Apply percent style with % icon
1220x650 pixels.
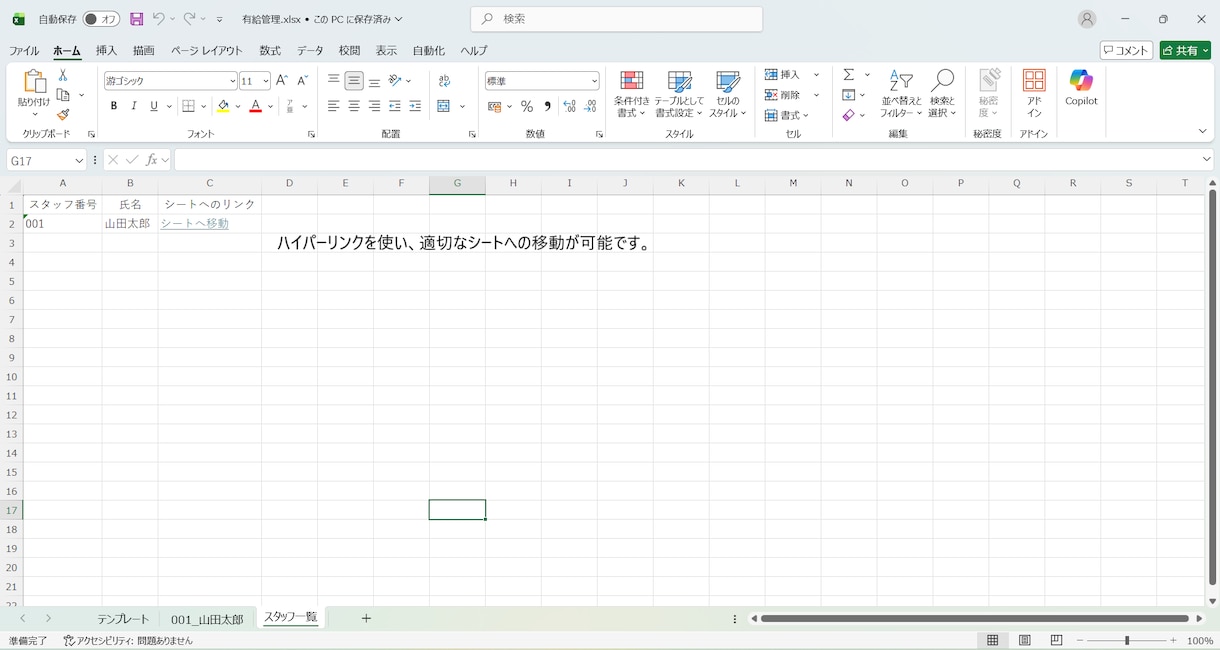527,106
